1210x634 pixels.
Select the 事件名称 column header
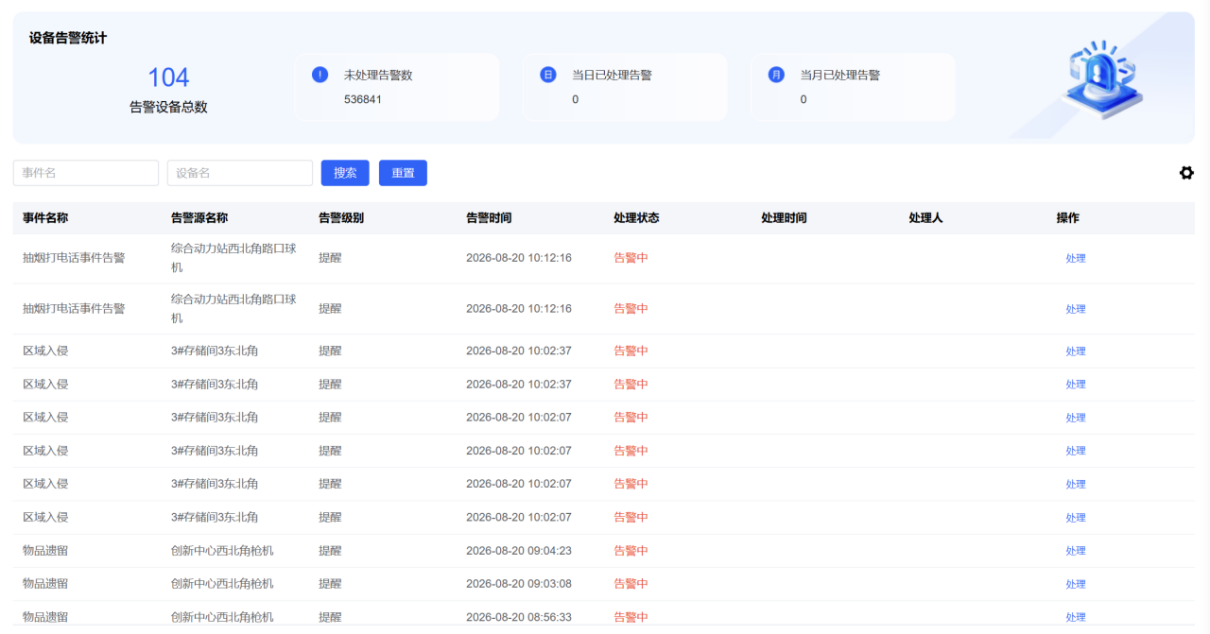45,218
